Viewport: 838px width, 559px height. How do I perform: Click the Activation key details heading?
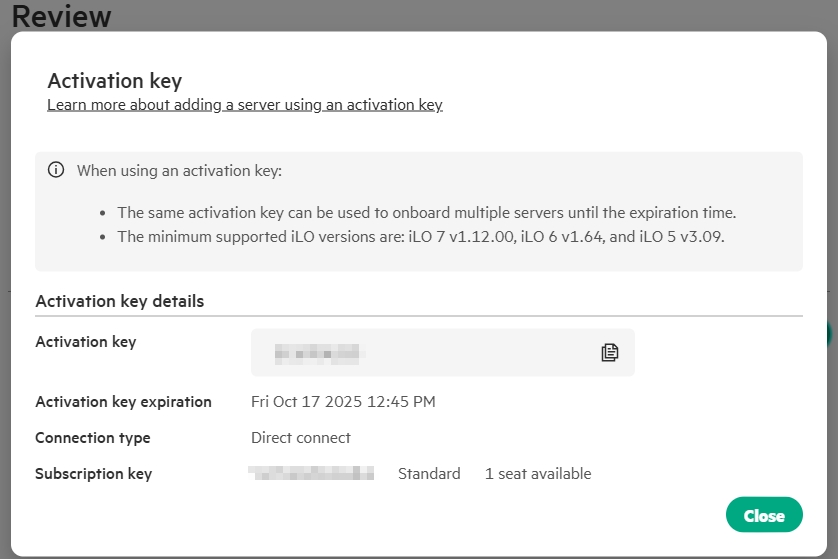pos(119,301)
